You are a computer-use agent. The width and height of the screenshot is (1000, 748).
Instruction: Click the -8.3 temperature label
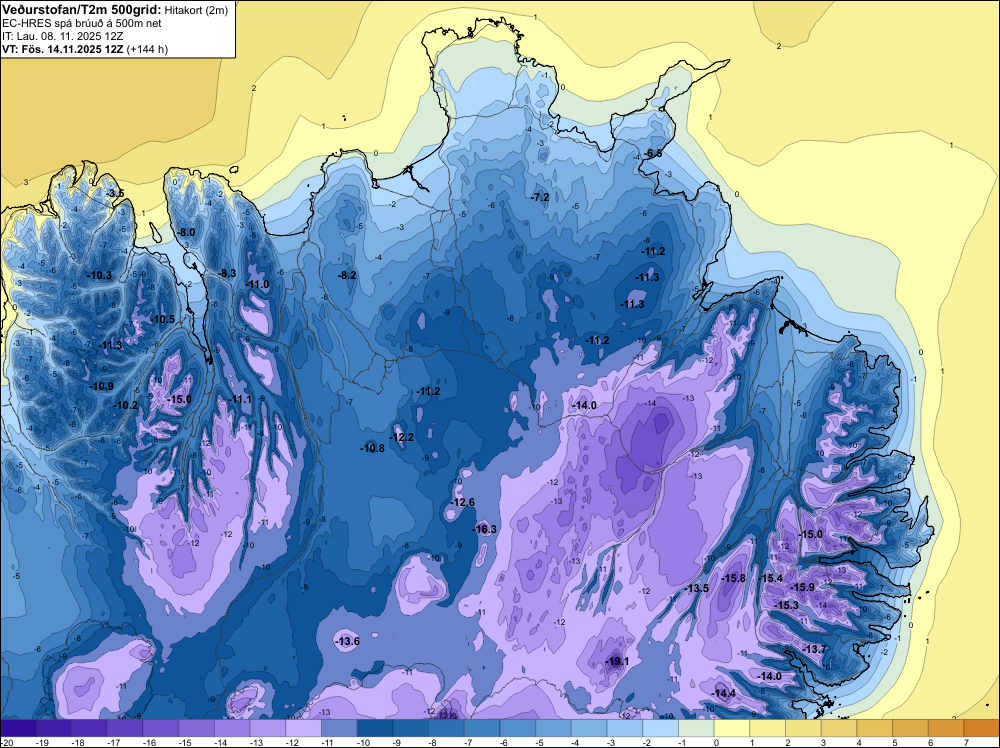click(227, 273)
